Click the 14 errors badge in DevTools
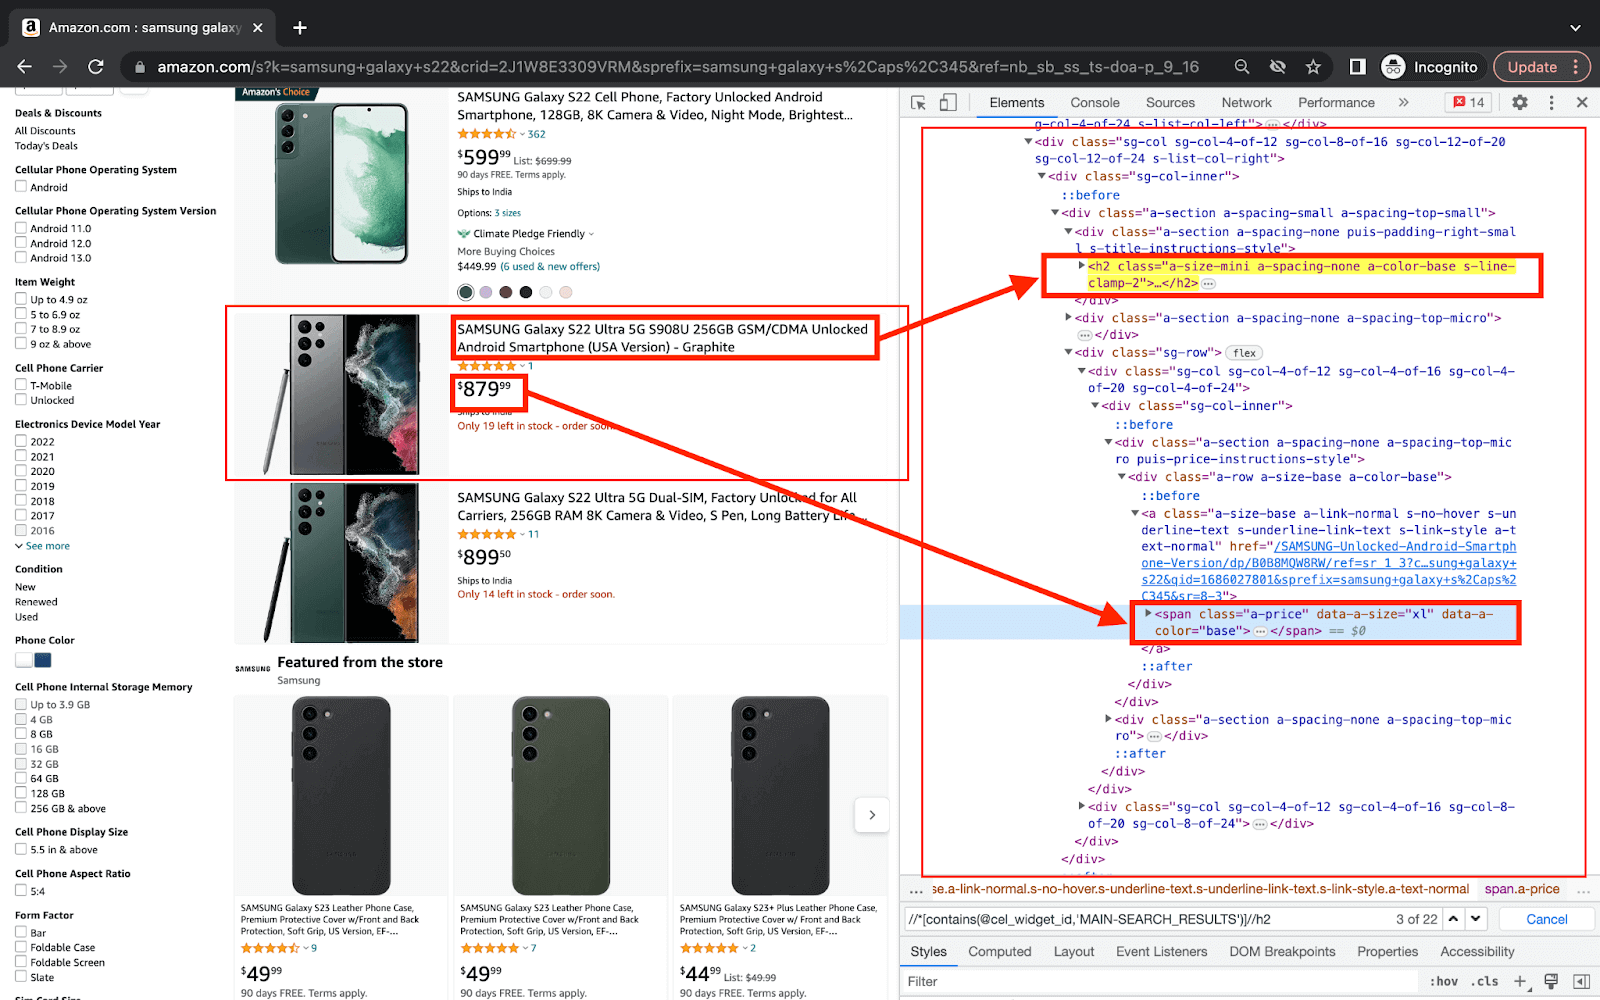Viewport: 1600px width, 1000px height. pyautogui.click(x=1469, y=102)
